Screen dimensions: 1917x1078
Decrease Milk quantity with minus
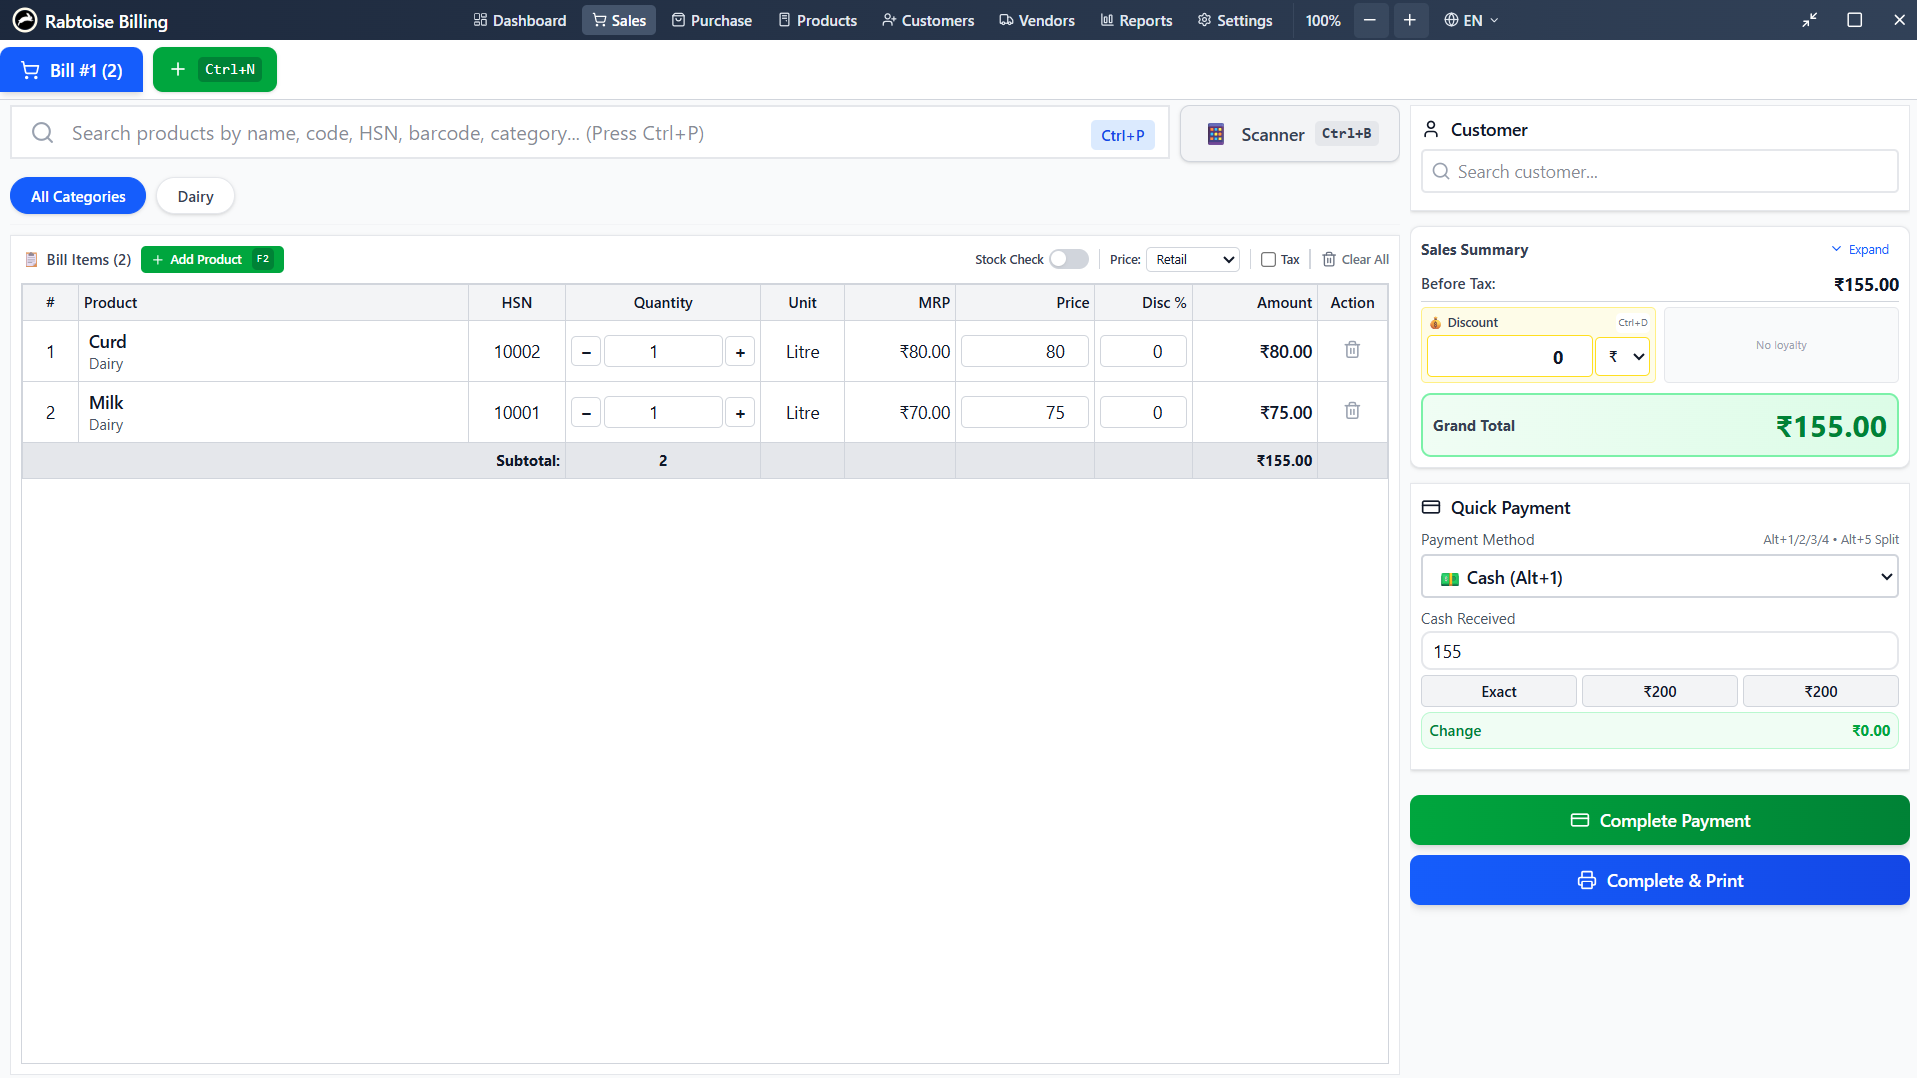pyautogui.click(x=586, y=413)
